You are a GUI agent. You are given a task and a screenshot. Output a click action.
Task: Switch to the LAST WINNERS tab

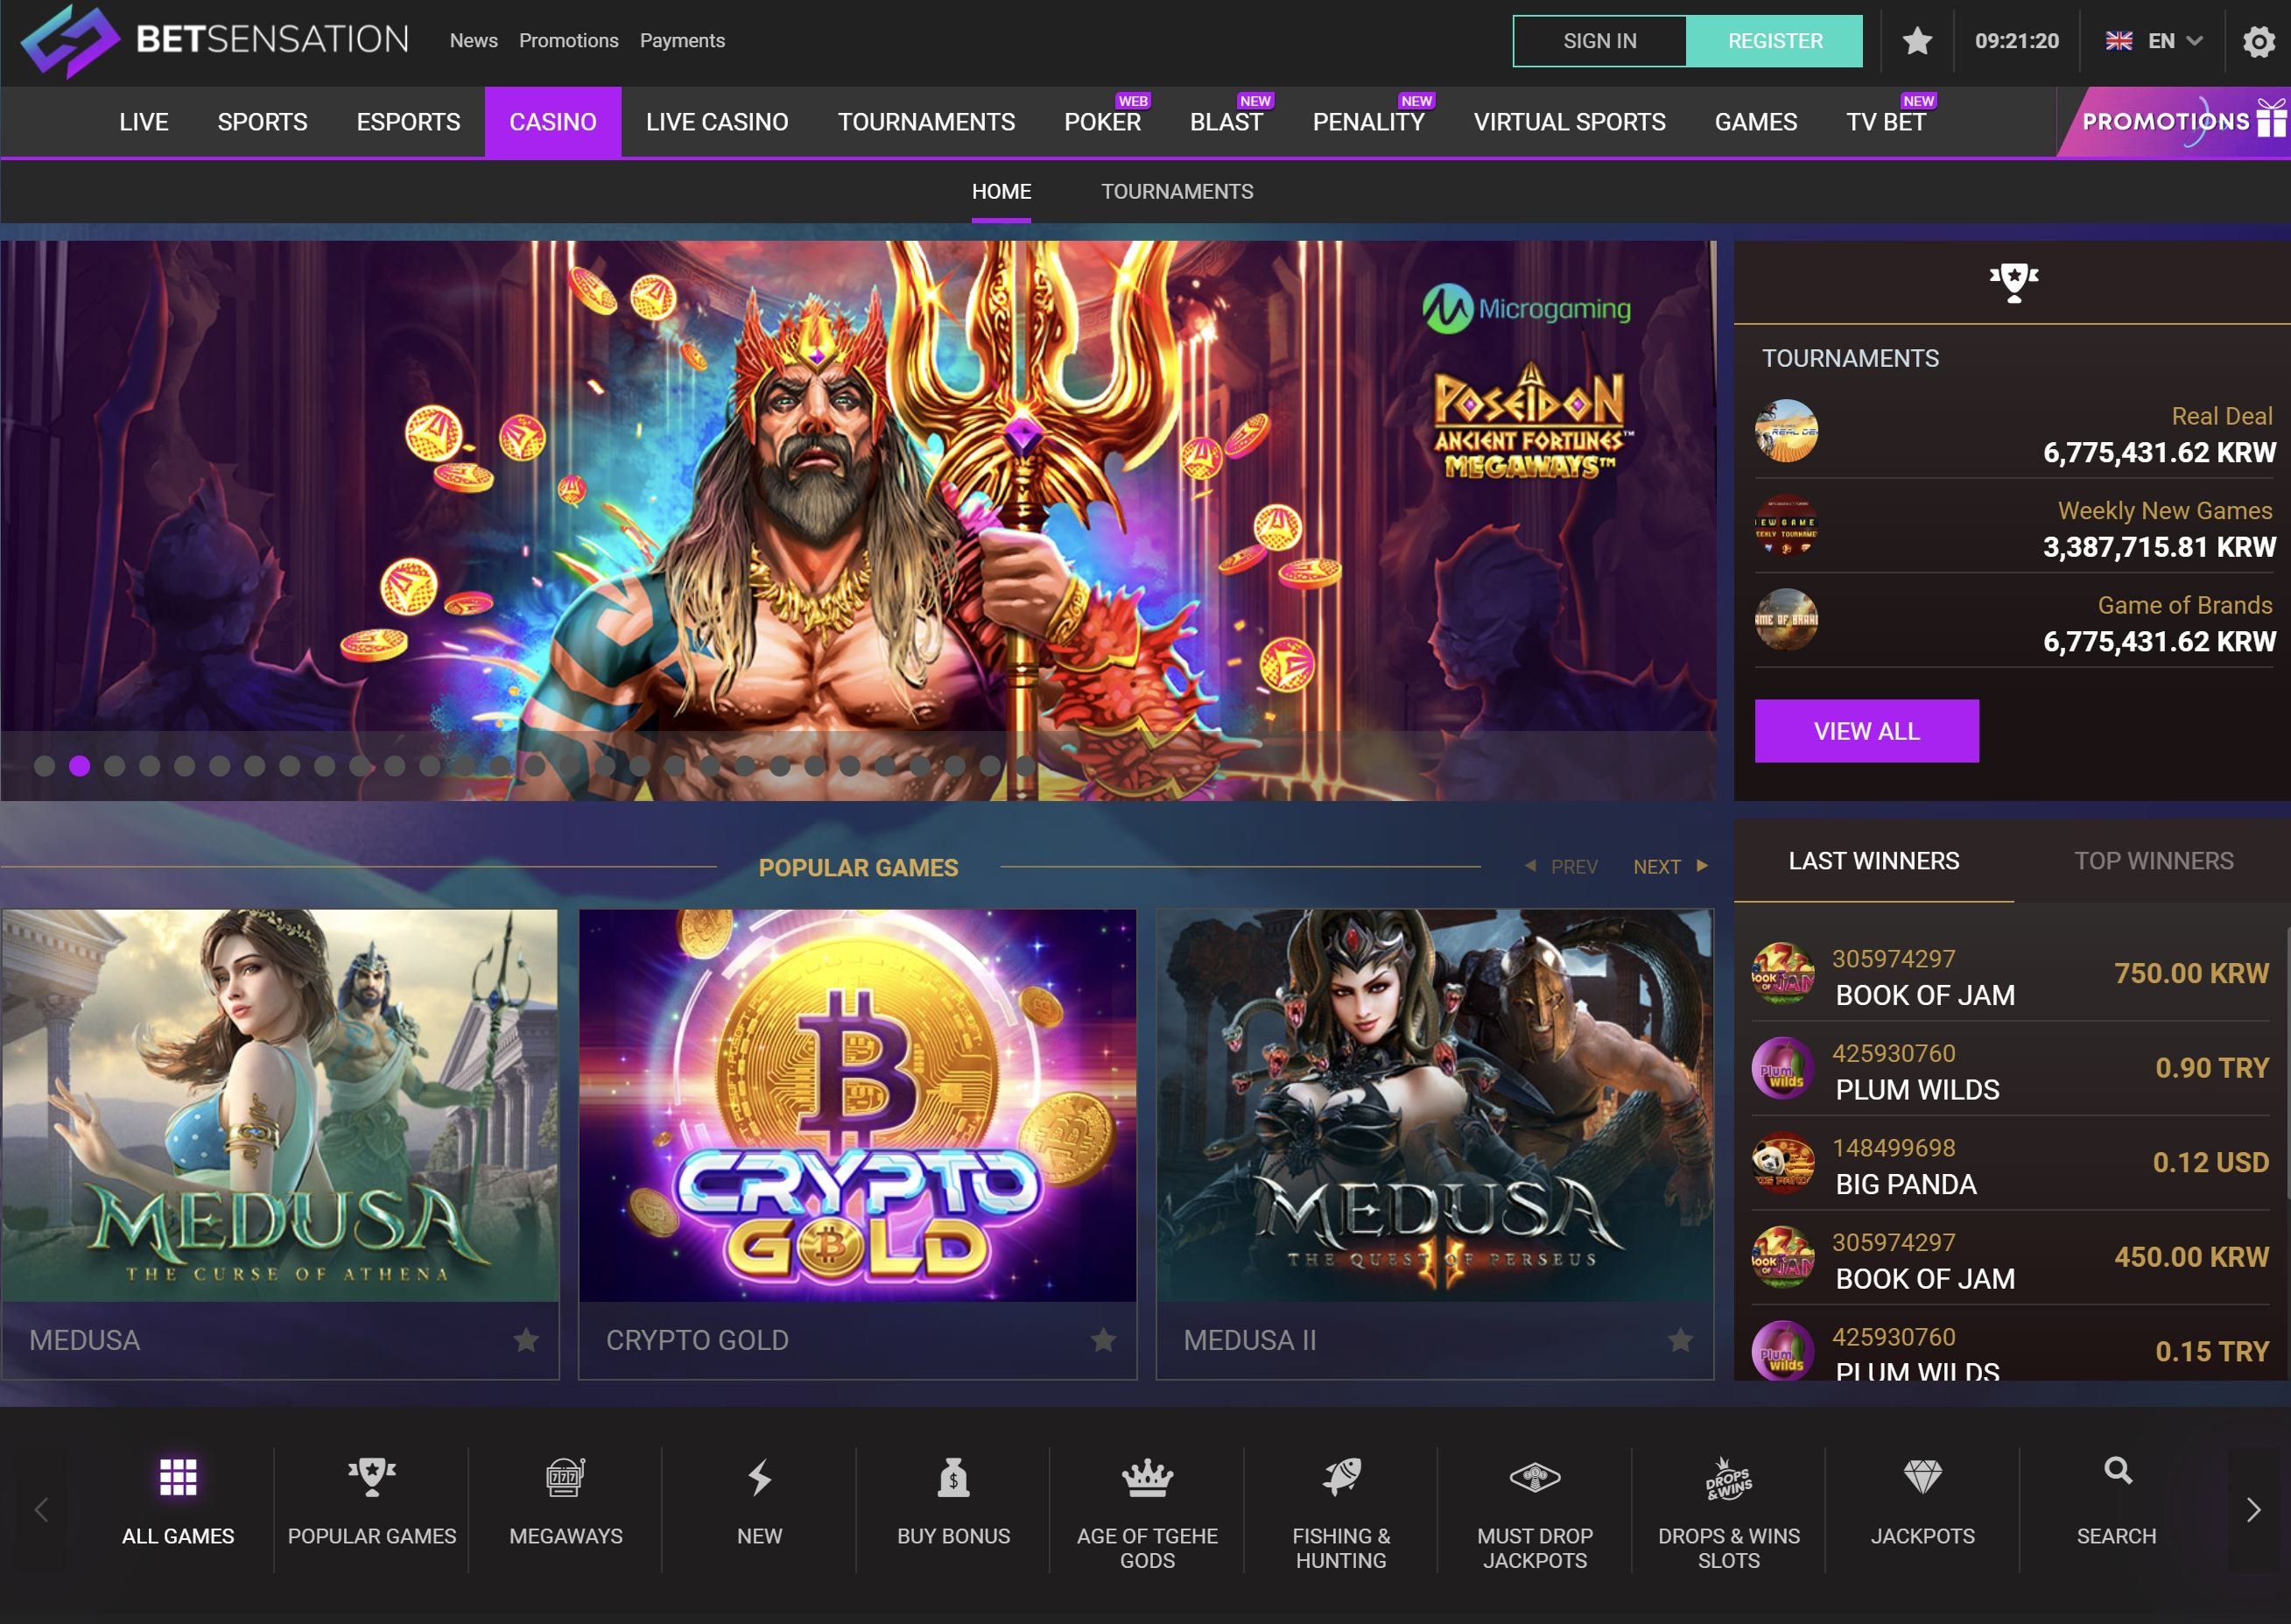[x=1873, y=861]
